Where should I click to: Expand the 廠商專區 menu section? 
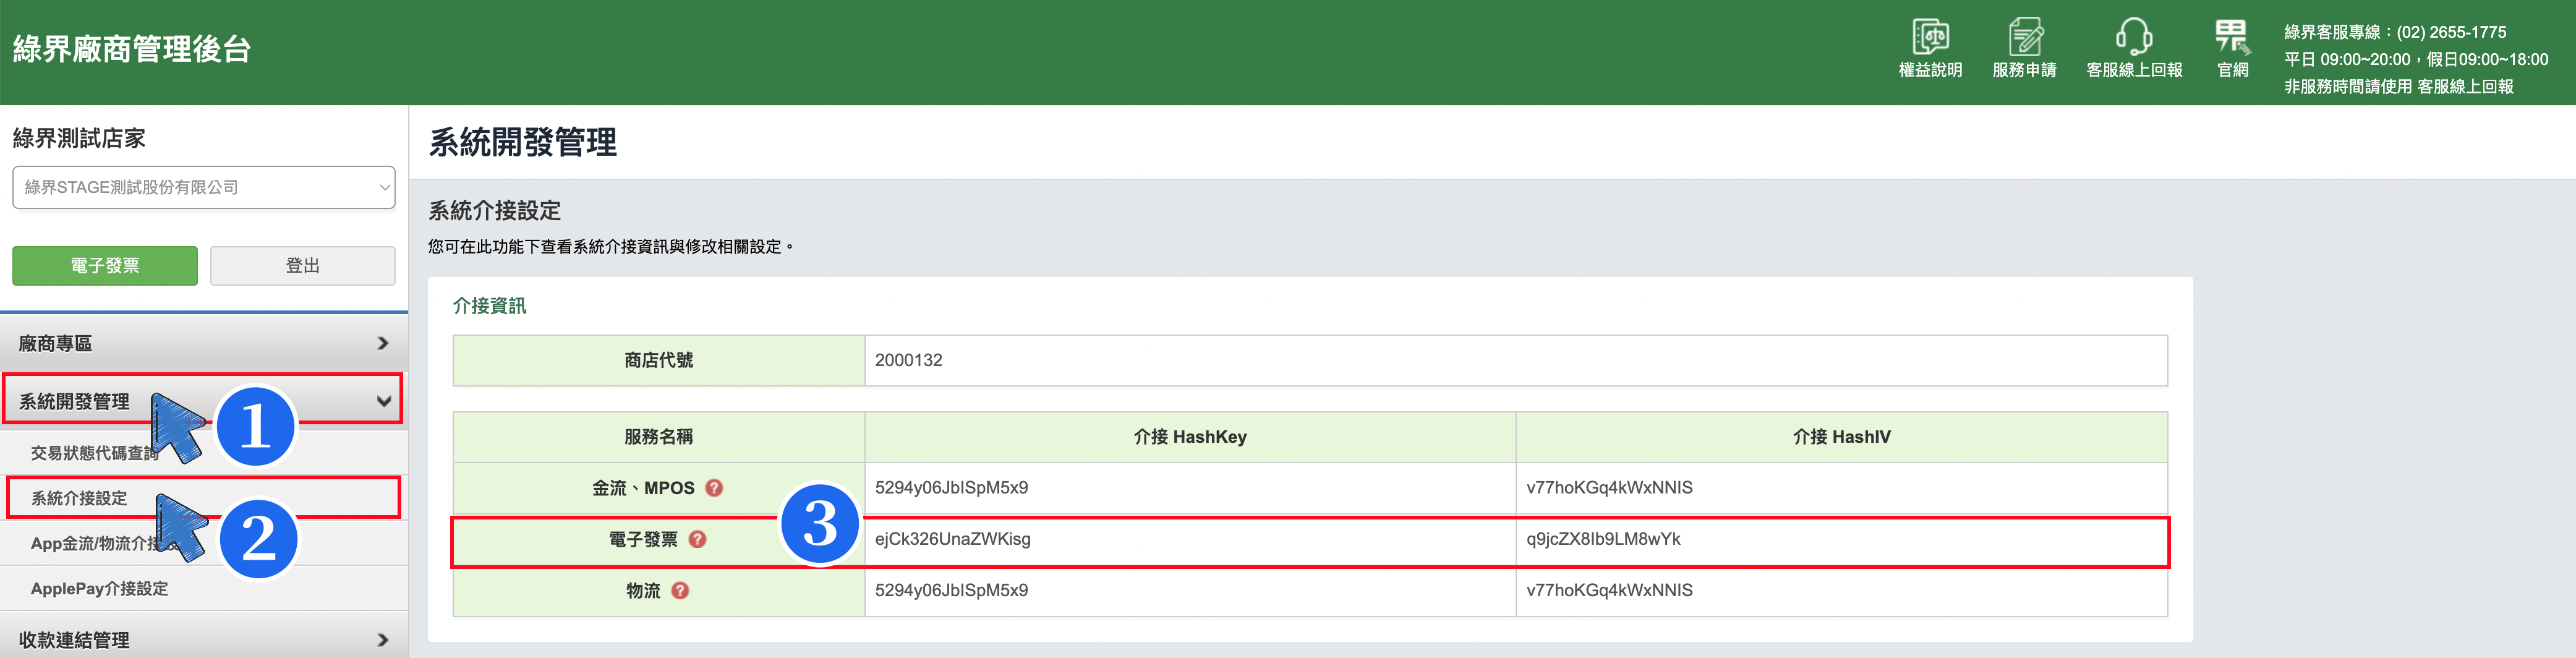[x=204, y=343]
